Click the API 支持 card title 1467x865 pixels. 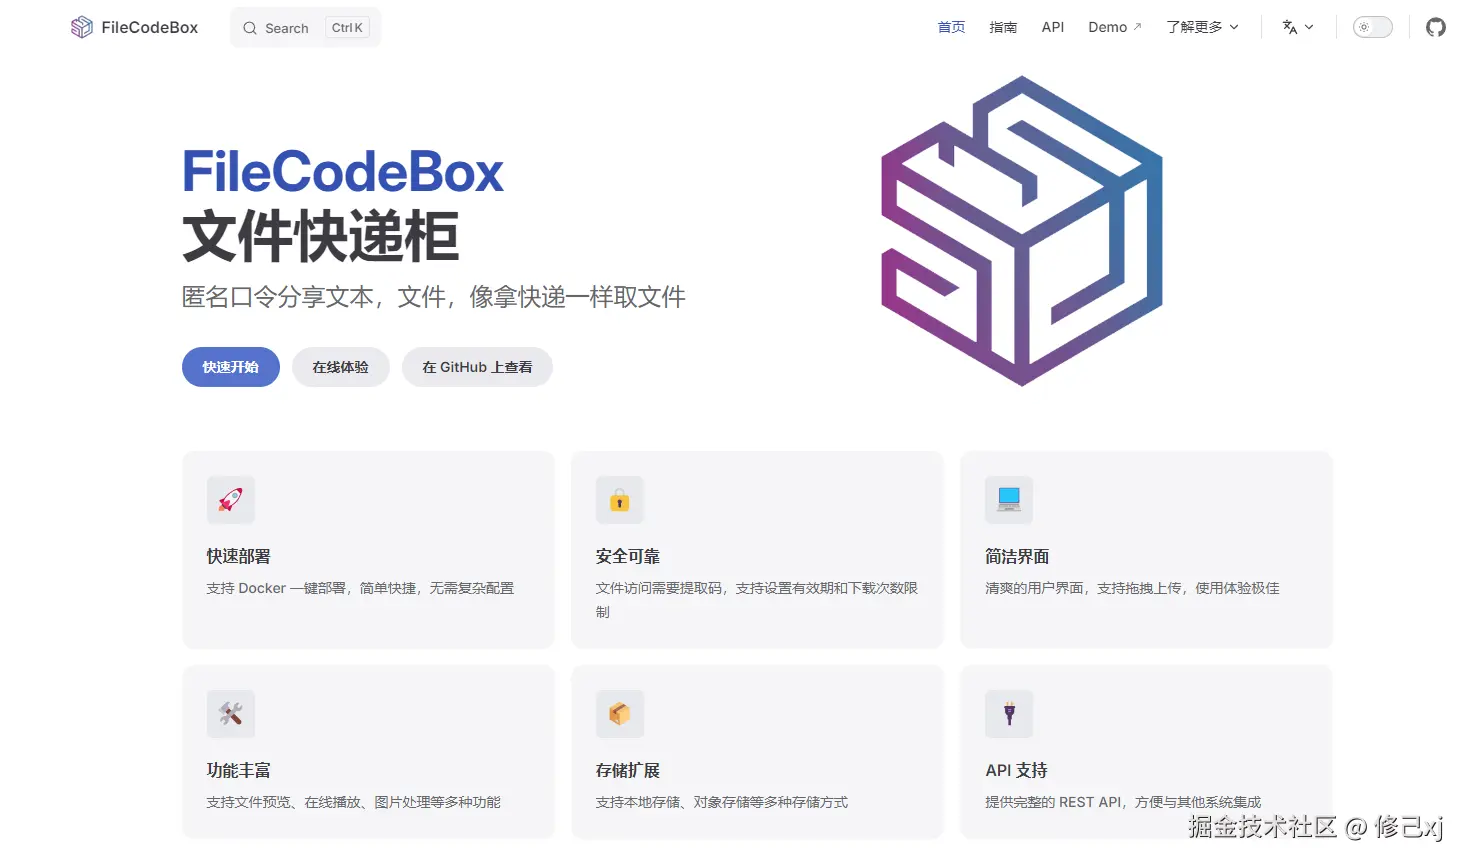(x=1017, y=771)
